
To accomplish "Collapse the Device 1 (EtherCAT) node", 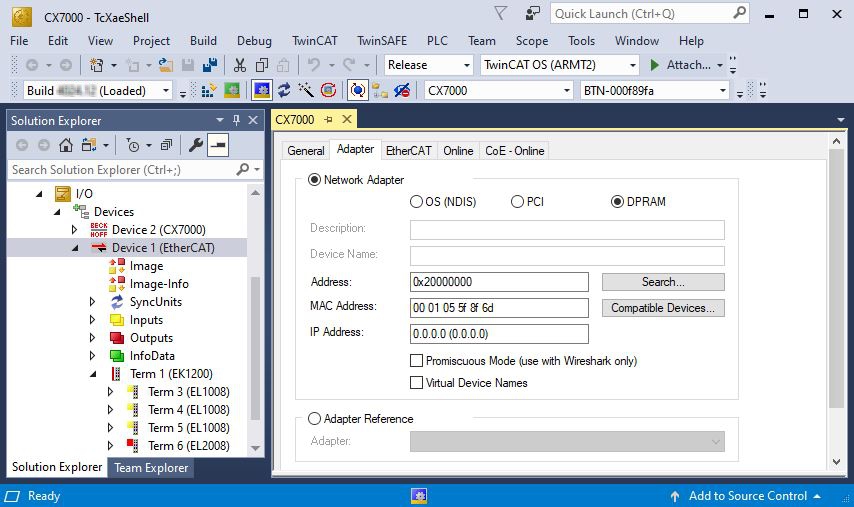I will [75, 248].
